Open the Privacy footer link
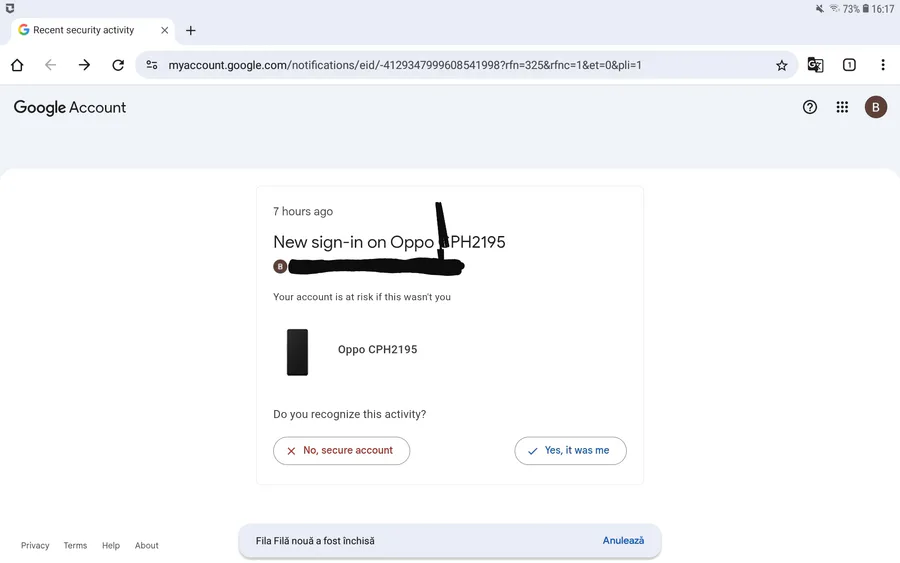 (x=35, y=546)
